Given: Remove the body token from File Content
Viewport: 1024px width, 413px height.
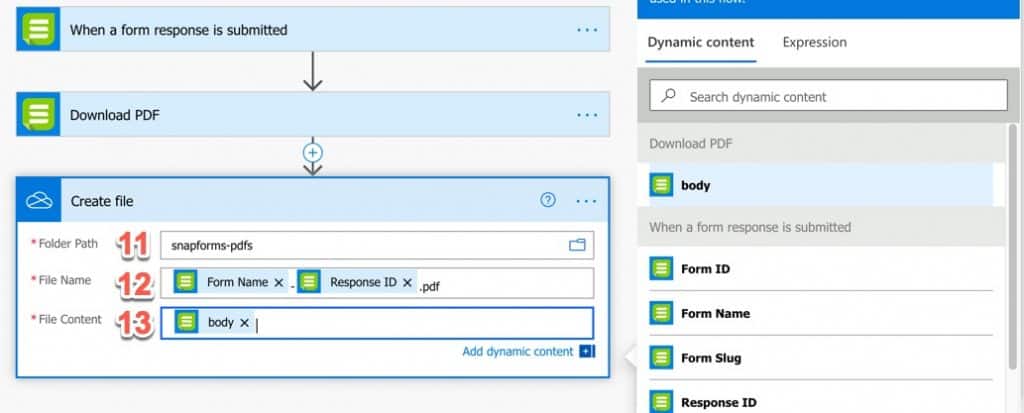Looking at the screenshot, I should 244,323.
